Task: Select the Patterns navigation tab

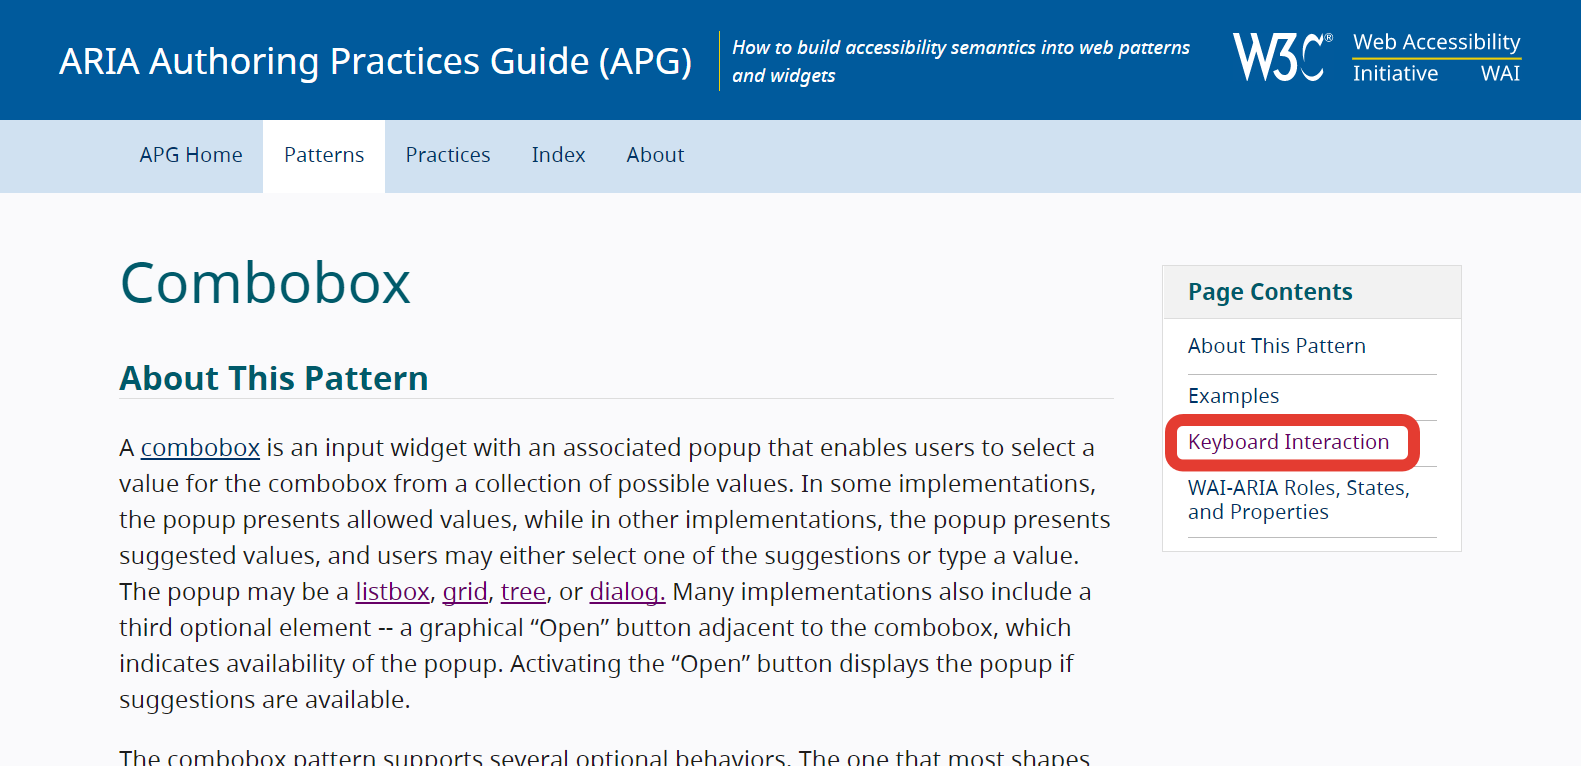Action: 324,155
